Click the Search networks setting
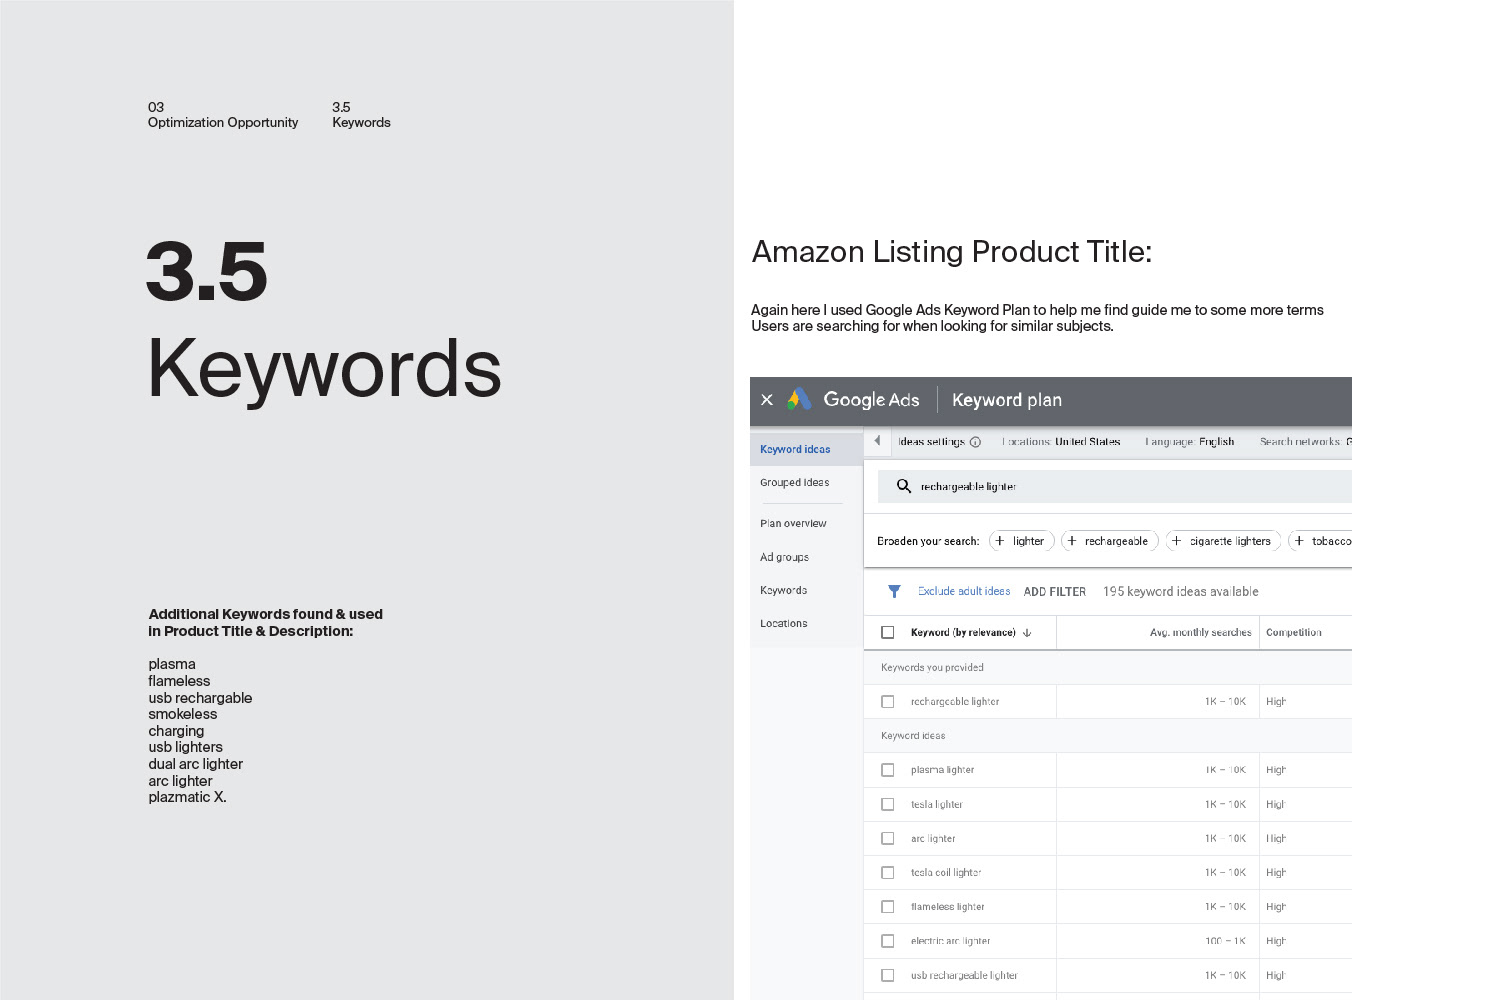The image size is (1500, 1000). click(1306, 442)
